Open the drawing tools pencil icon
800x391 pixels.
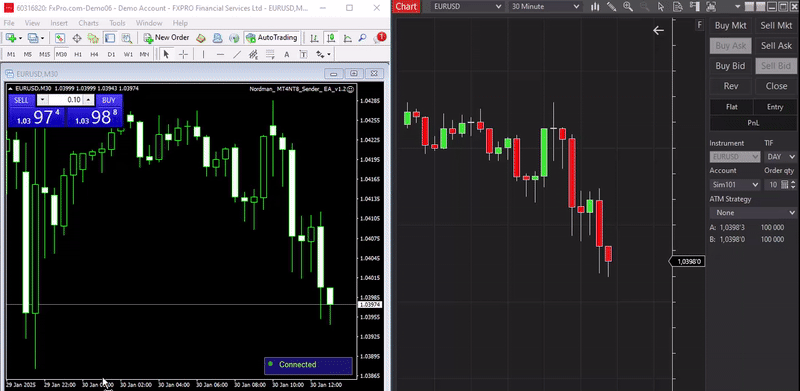[611, 6]
